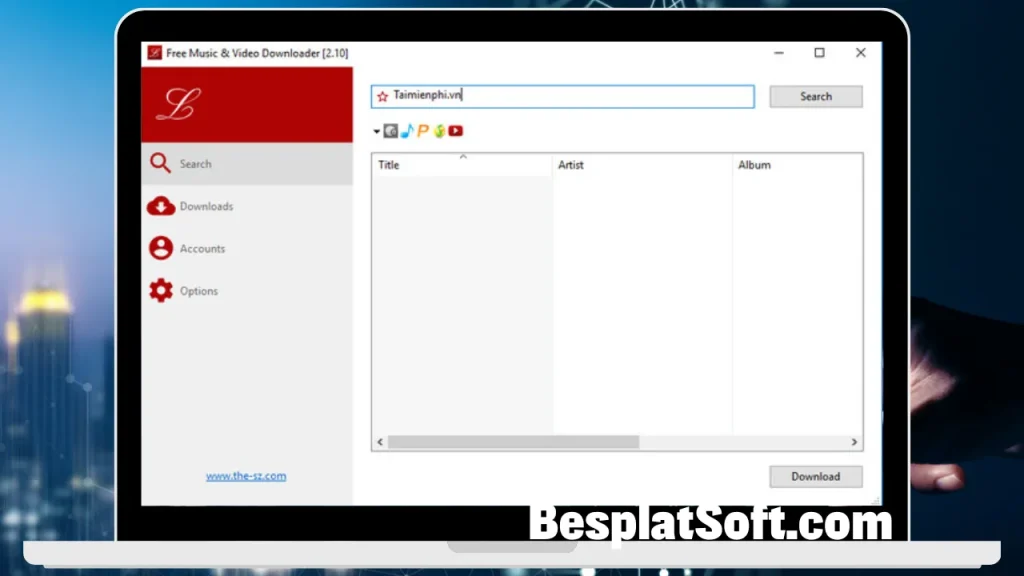Expand the source selection dropdown arrow

(377, 131)
